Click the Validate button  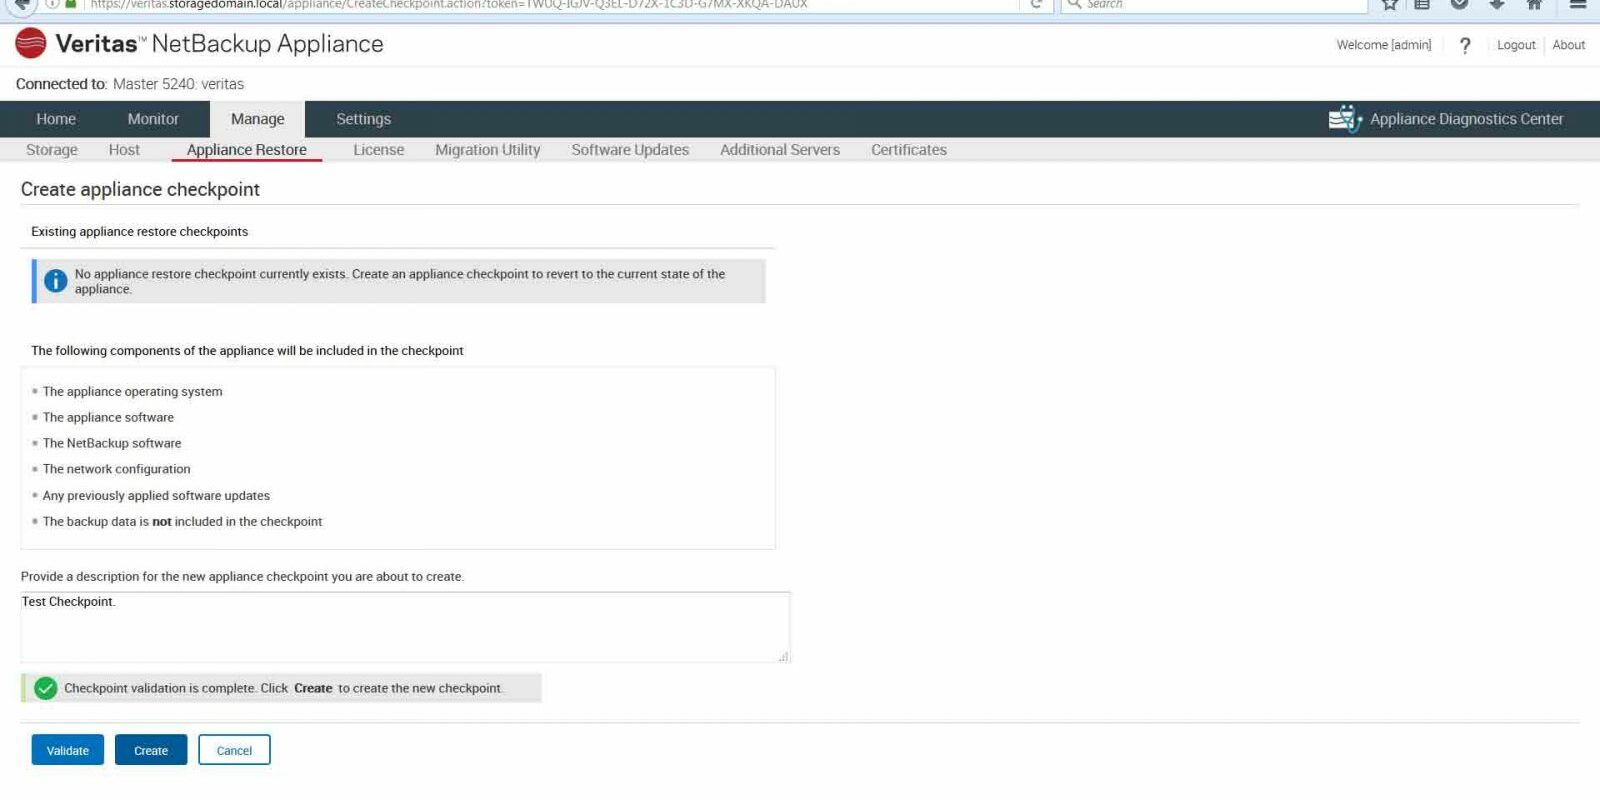coord(68,750)
